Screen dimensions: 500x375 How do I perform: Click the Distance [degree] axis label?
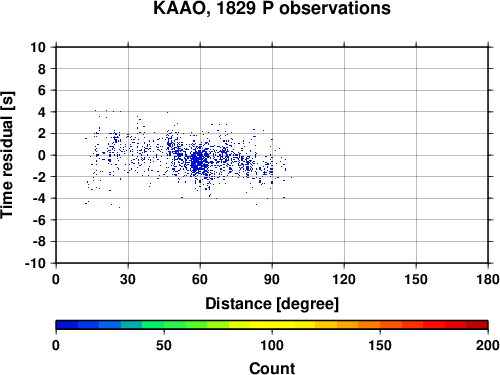click(x=272, y=304)
